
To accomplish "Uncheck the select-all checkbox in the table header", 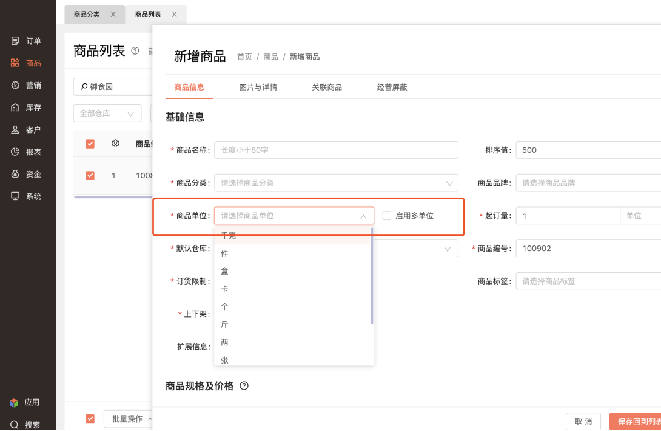I will point(90,144).
